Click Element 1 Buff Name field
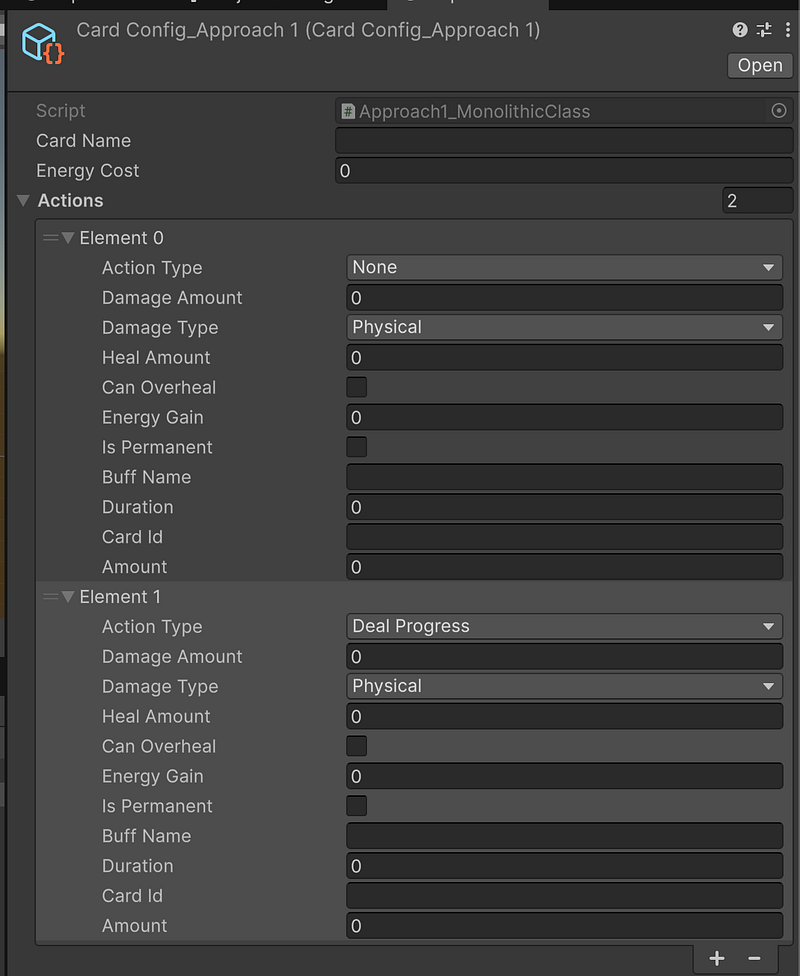Viewport: 800px width, 976px height. point(564,835)
